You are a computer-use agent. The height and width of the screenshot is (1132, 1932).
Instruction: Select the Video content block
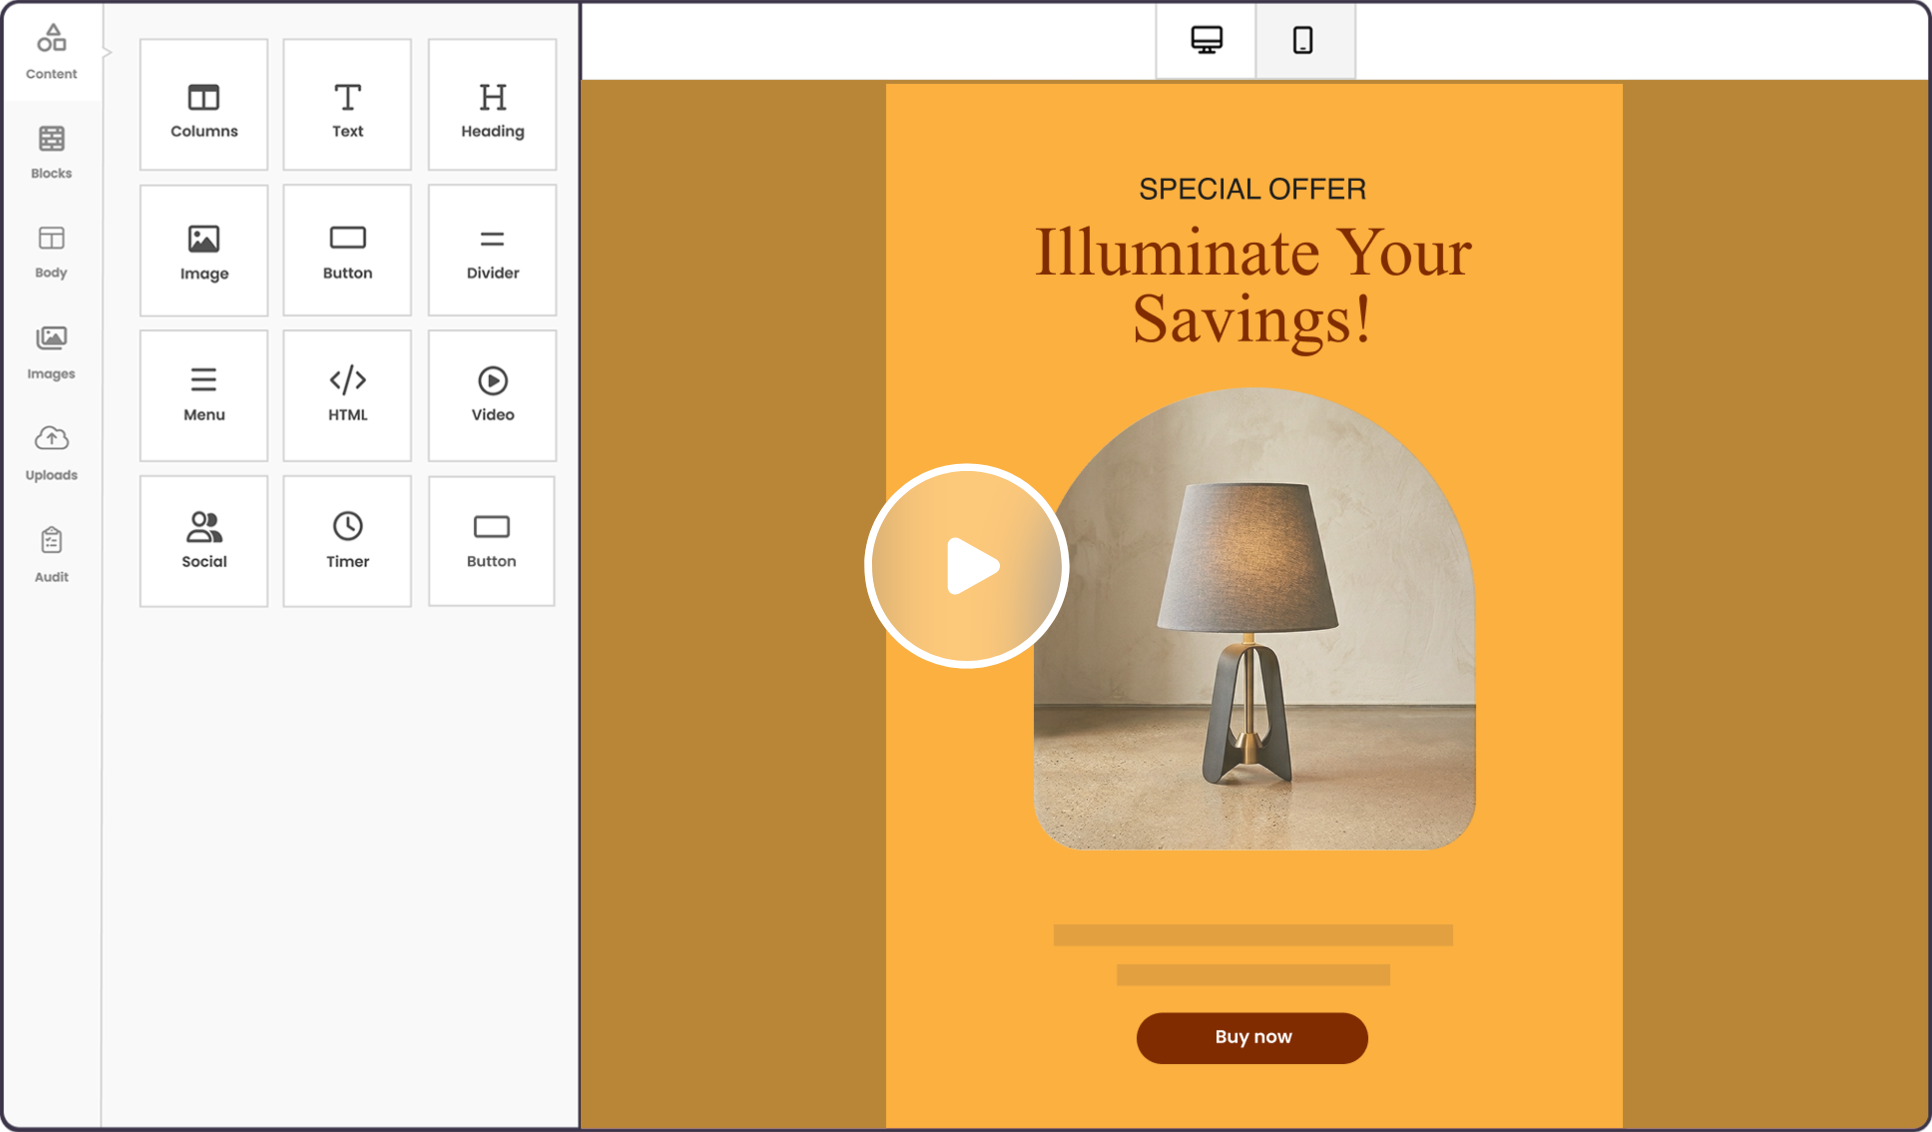click(492, 395)
